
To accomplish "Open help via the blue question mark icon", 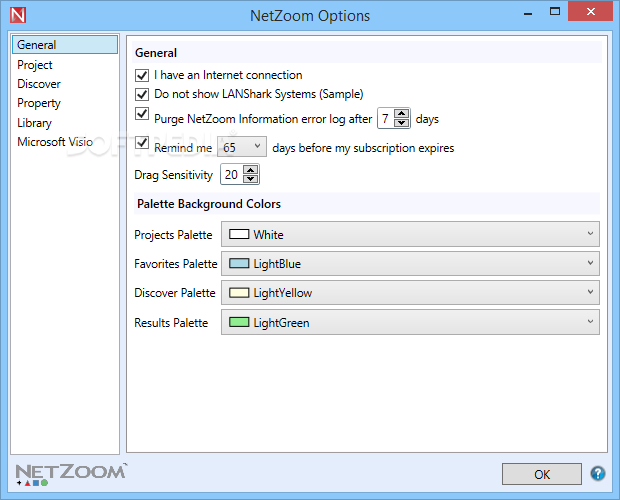I will click(x=597, y=473).
